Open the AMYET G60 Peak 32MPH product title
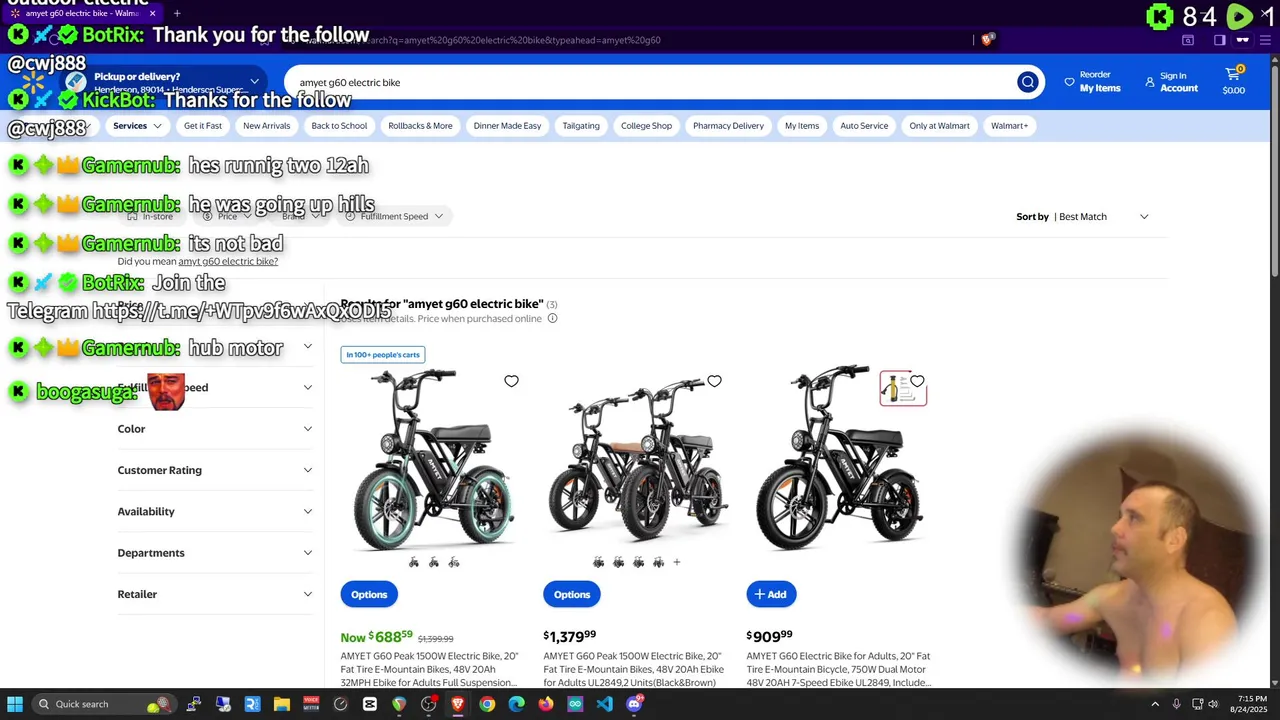 point(430,669)
